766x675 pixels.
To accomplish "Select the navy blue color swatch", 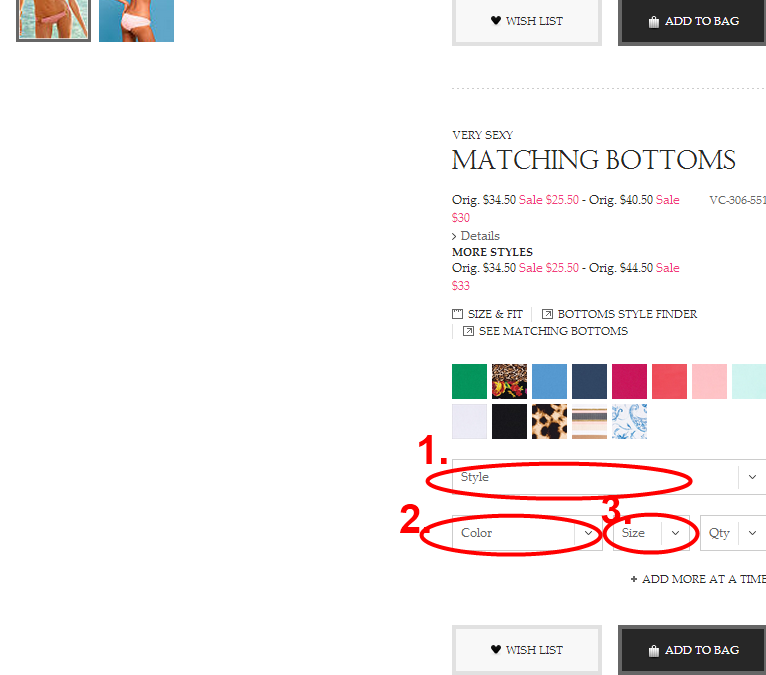I will [x=590, y=381].
